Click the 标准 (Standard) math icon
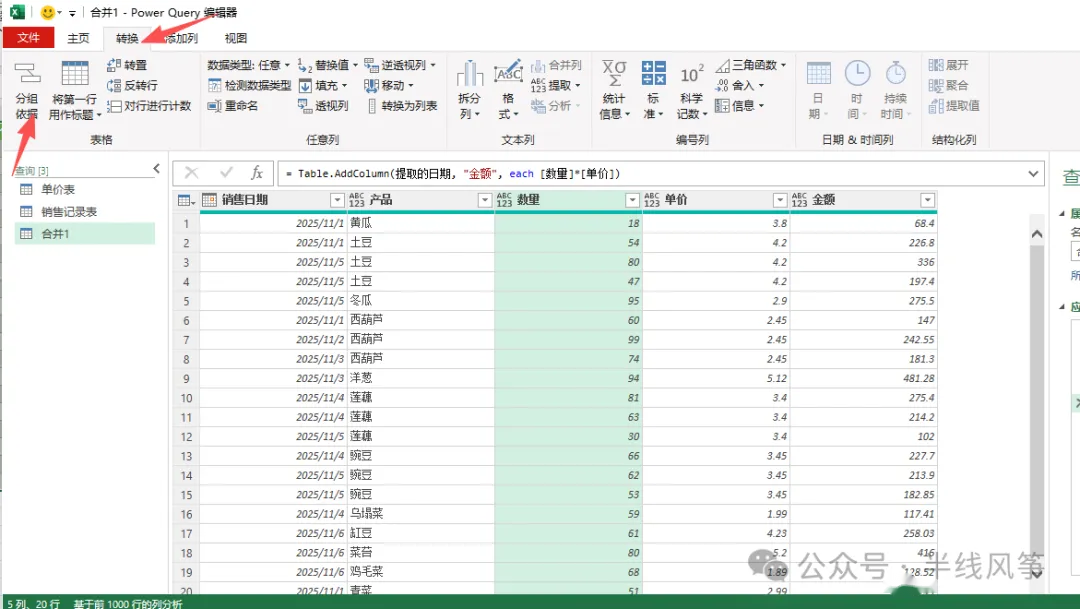This screenshot has height=609, width=1080. [653, 73]
